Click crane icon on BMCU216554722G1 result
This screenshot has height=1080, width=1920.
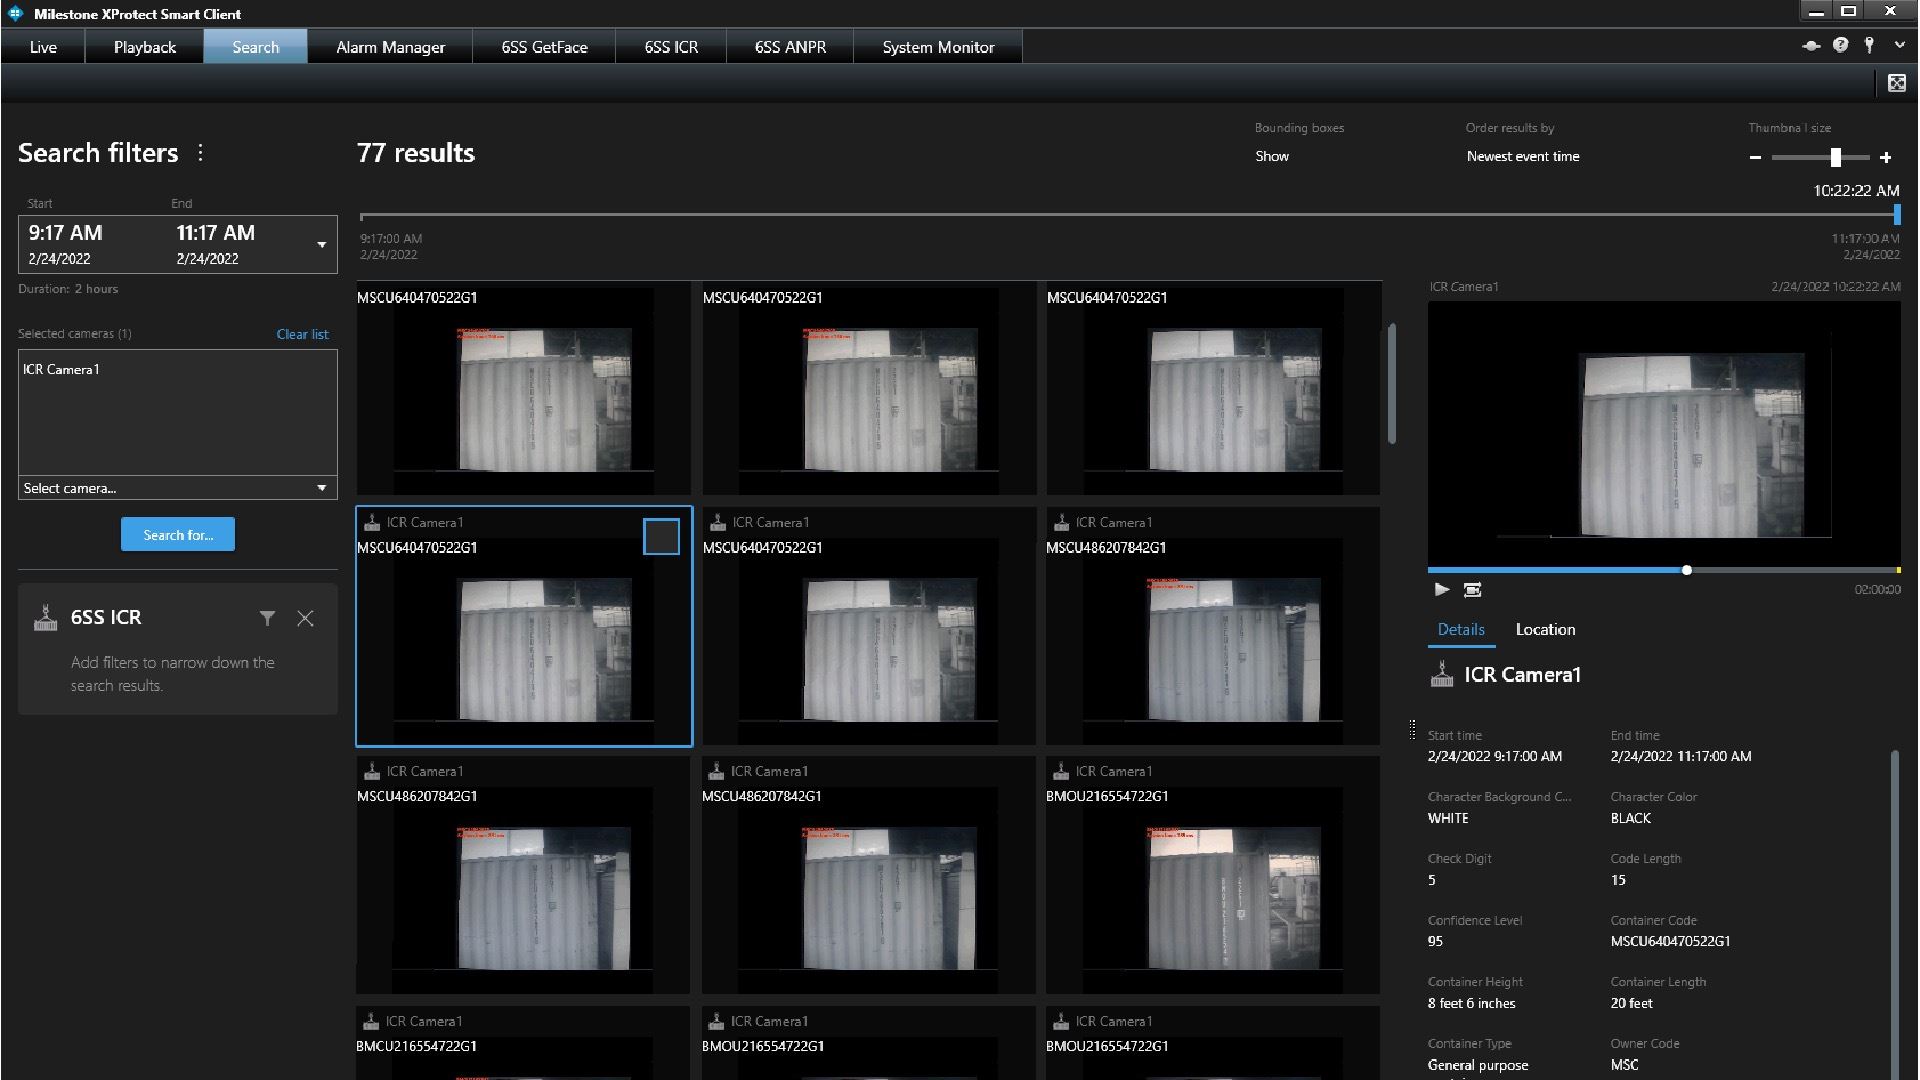(371, 1021)
